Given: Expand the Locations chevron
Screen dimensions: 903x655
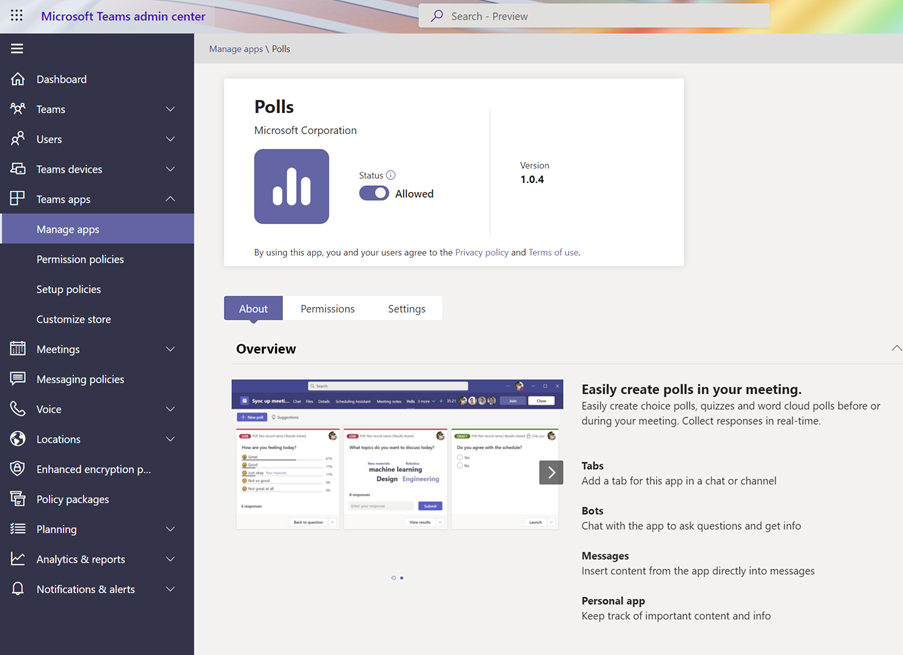Looking at the screenshot, I should [x=170, y=439].
